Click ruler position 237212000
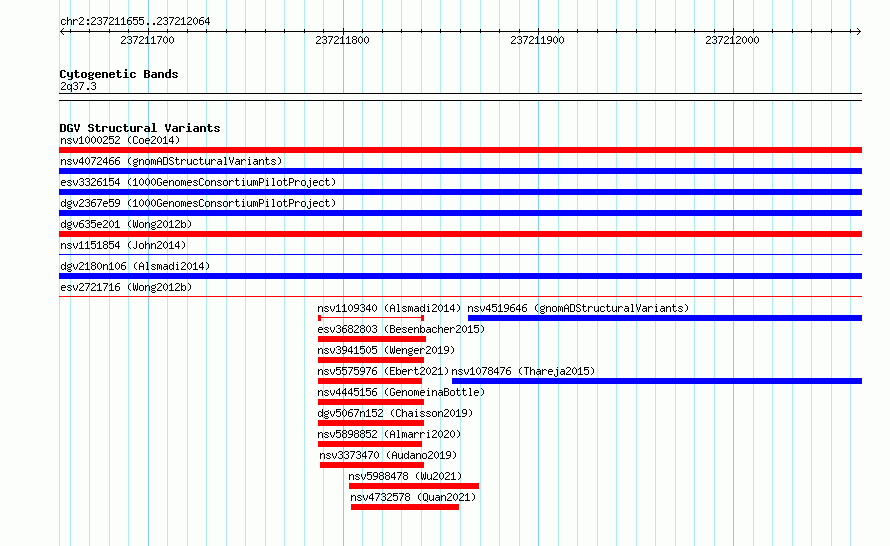Screen dimensions: 890x546 coord(732,40)
